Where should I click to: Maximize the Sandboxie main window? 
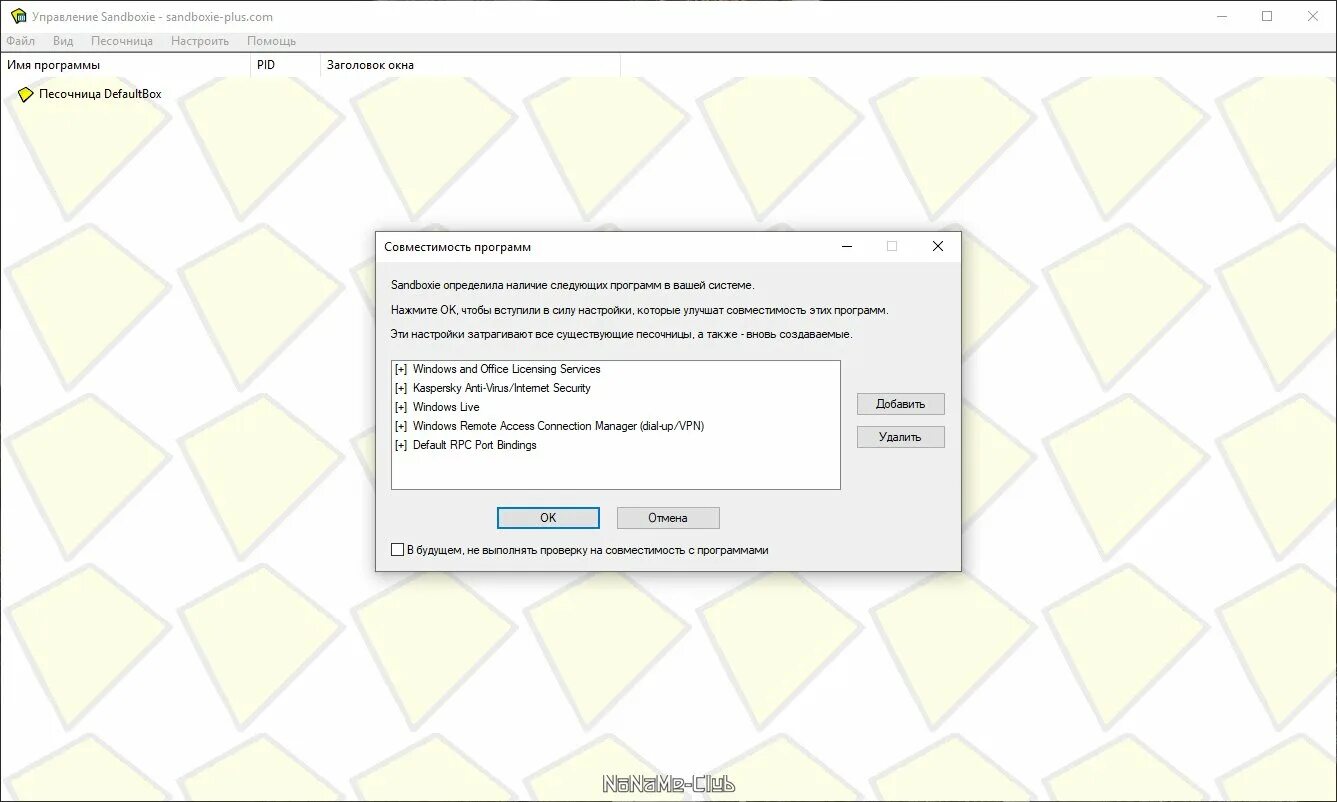click(1267, 16)
